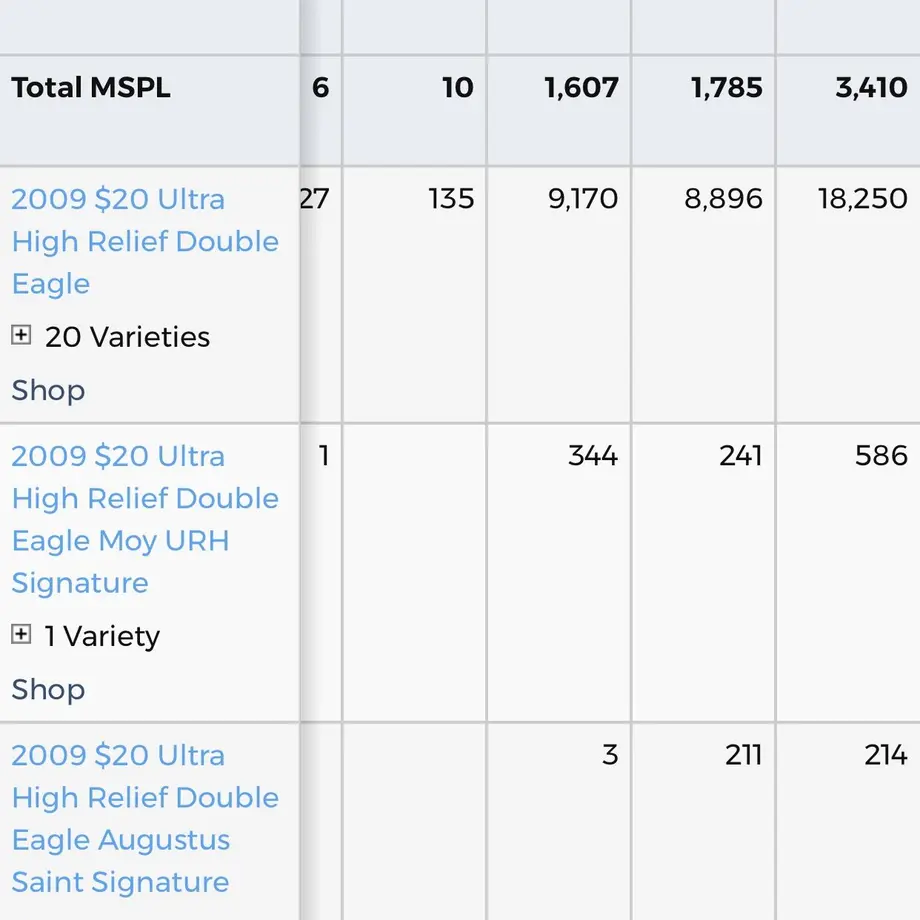Click the 135 population cell
920x920 pixels.
(451, 198)
